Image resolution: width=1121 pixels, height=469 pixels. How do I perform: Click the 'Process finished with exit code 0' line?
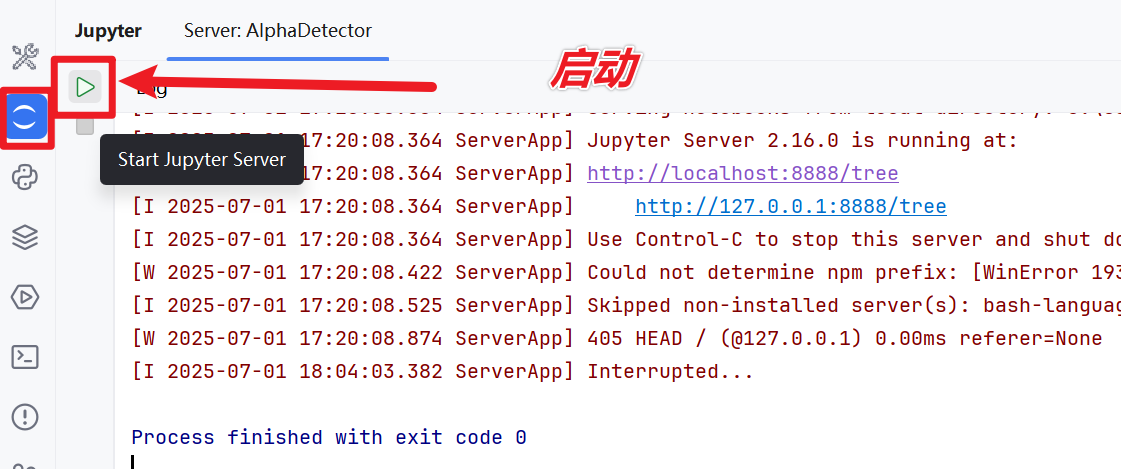click(329, 437)
